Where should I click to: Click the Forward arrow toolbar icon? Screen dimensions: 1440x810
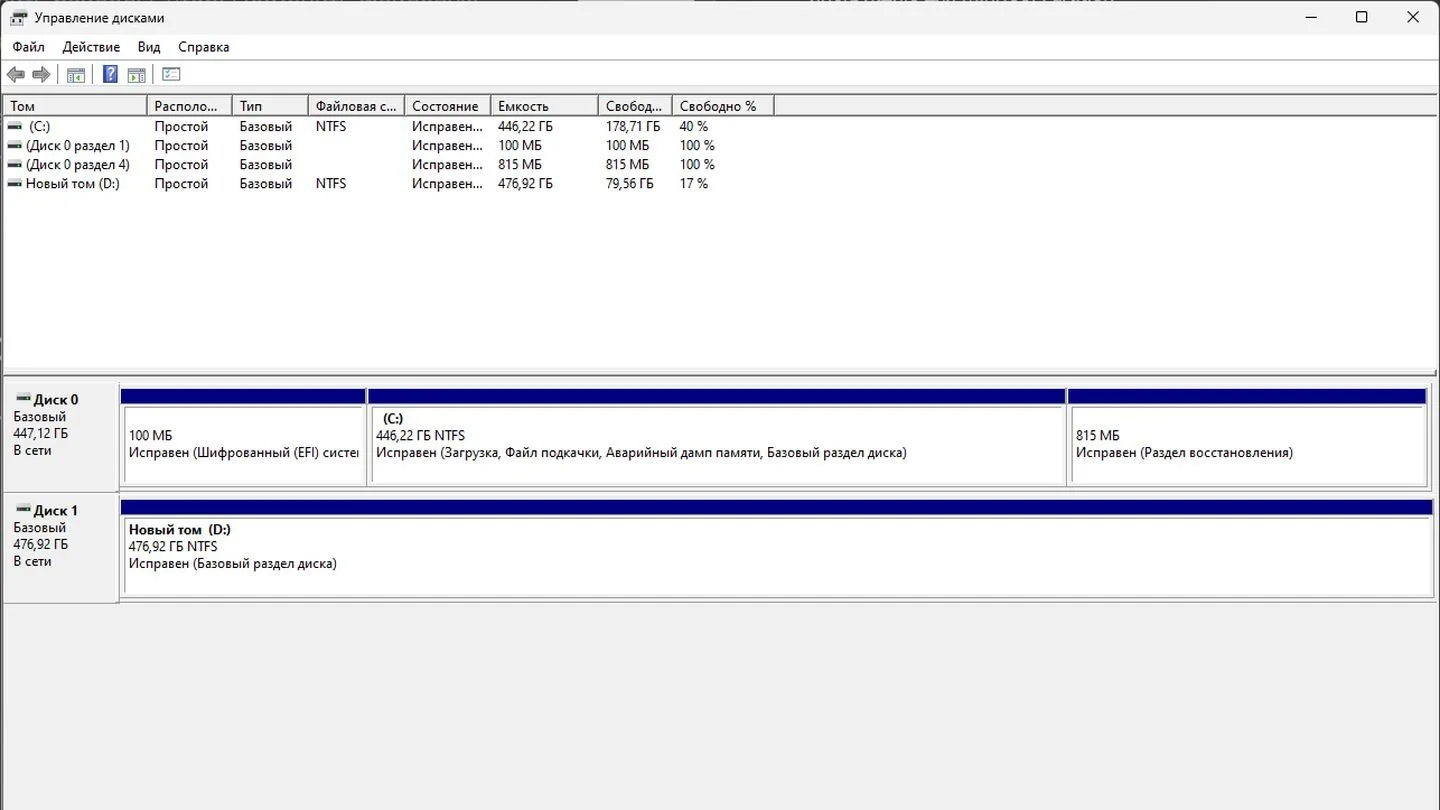(41, 74)
